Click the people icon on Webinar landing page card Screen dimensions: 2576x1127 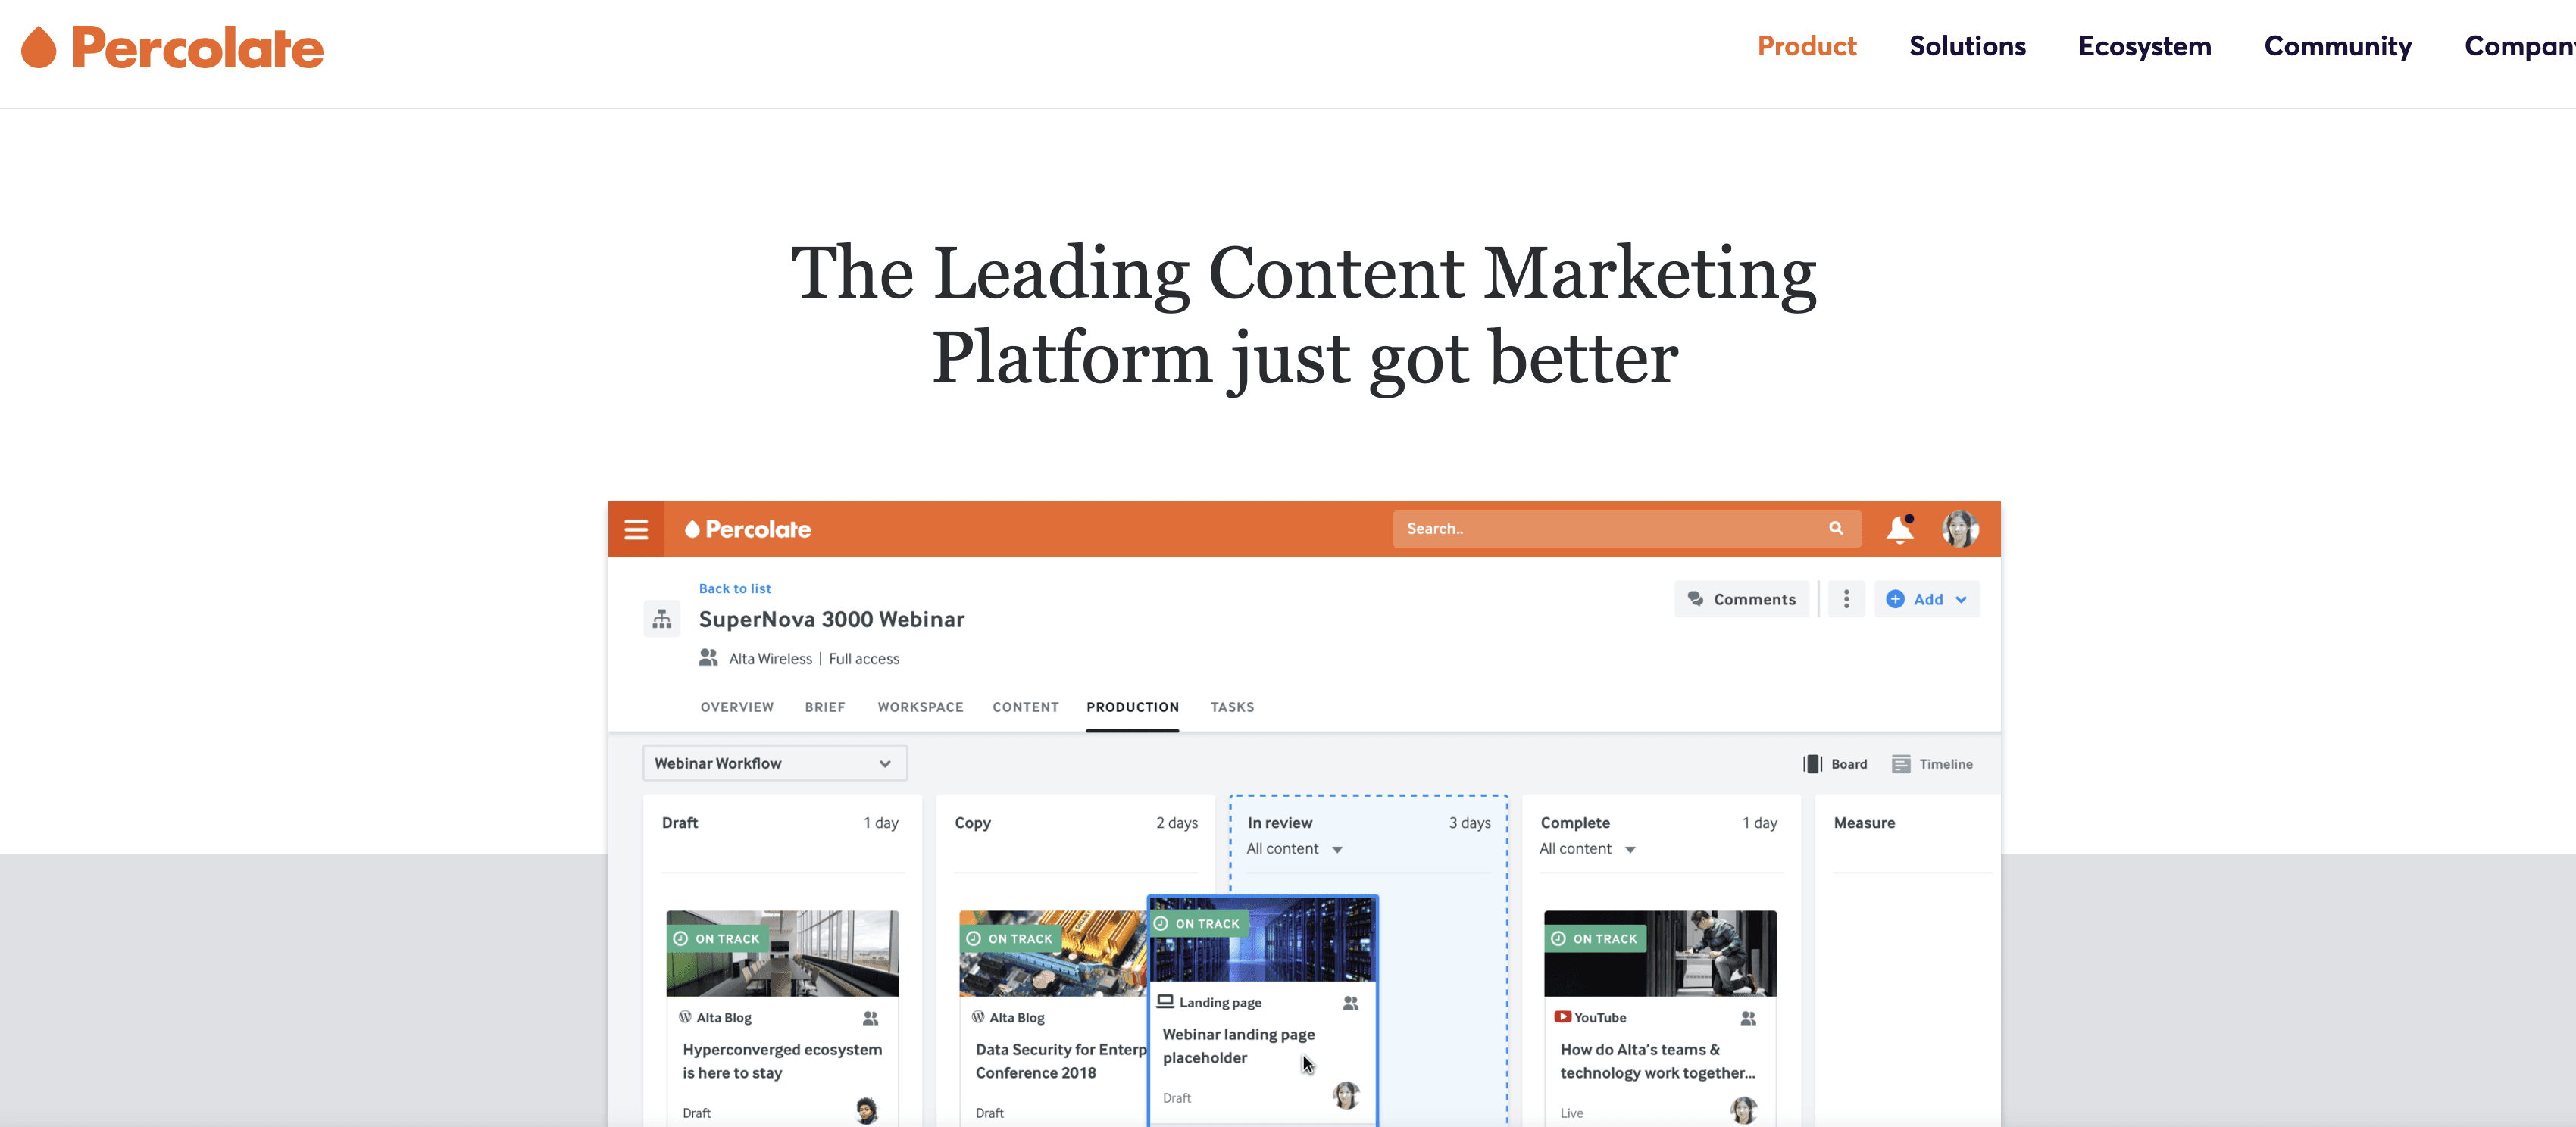click(x=1351, y=1003)
